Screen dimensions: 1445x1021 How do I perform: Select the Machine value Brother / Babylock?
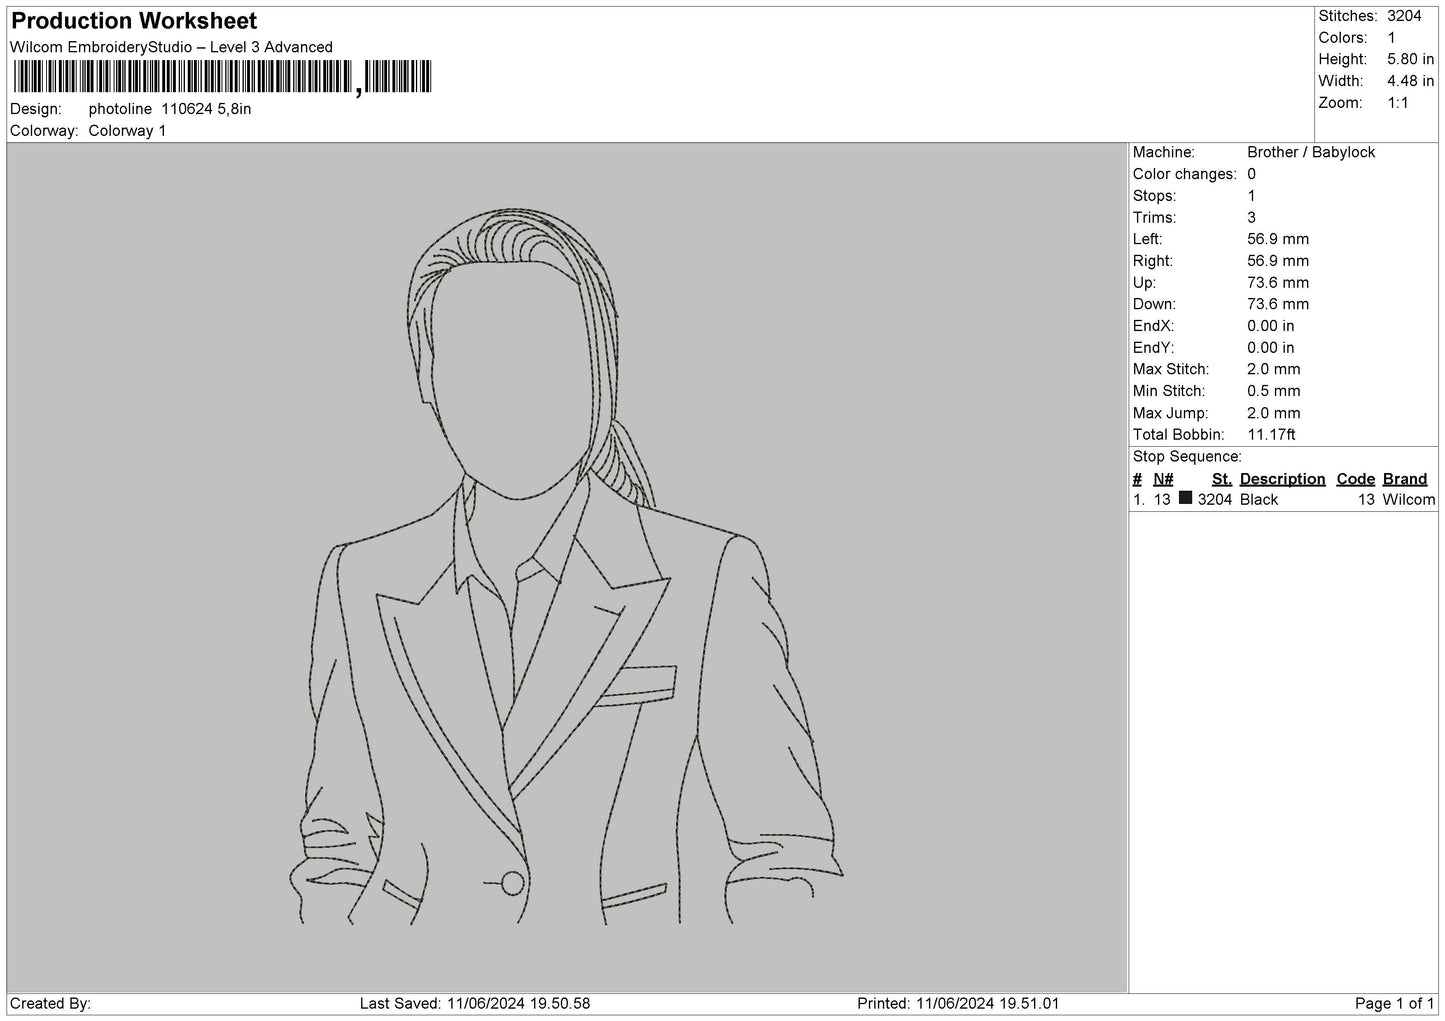[1311, 152]
